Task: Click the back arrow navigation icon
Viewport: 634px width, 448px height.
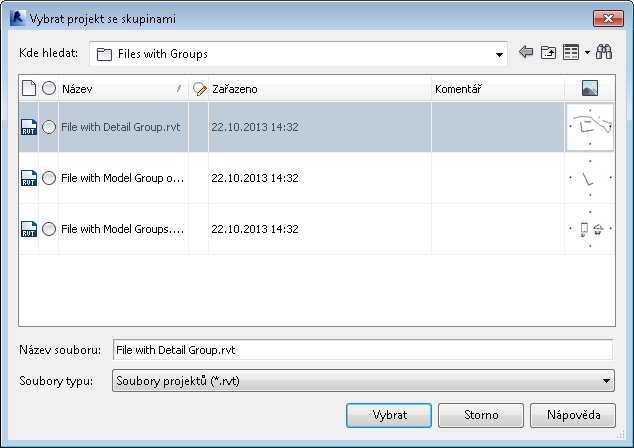Action: tap(527, 53)
